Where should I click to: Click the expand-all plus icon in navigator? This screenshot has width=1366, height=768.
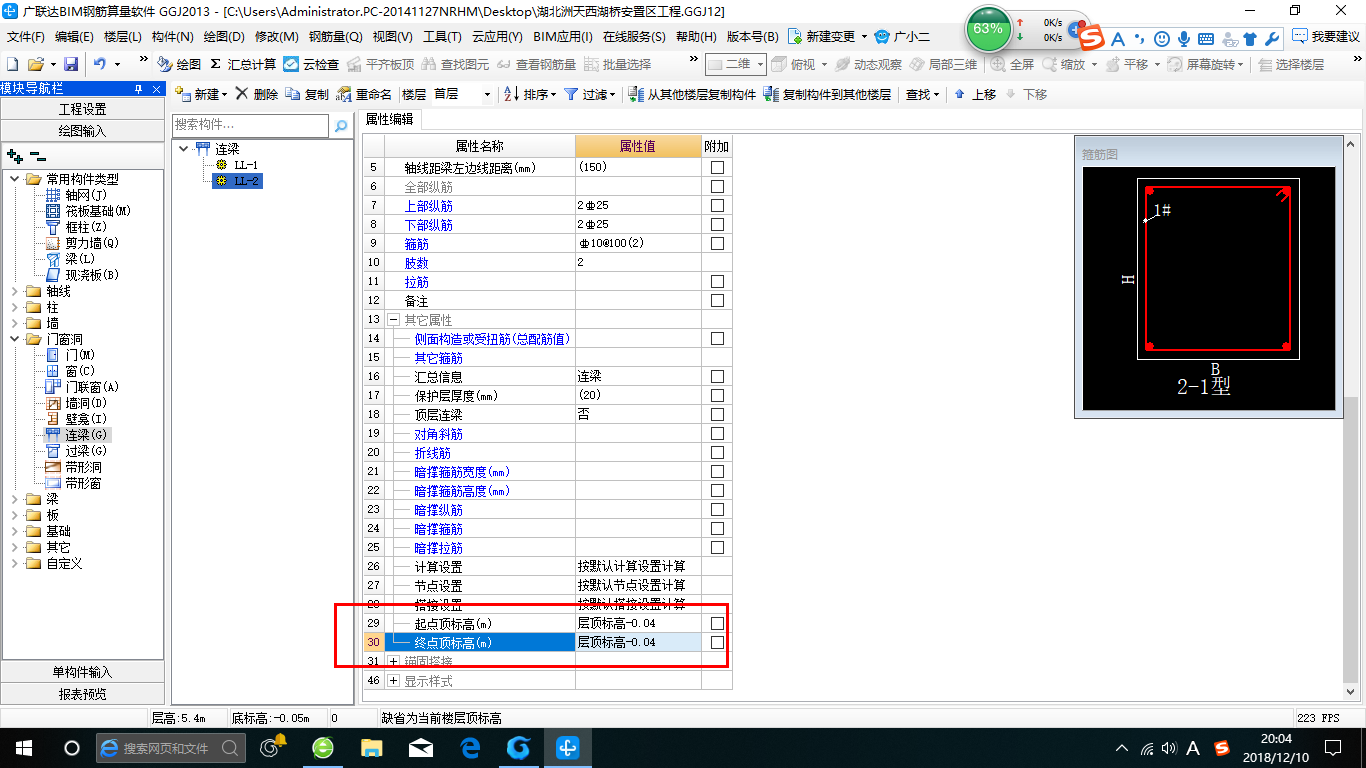tap(14, 156)
